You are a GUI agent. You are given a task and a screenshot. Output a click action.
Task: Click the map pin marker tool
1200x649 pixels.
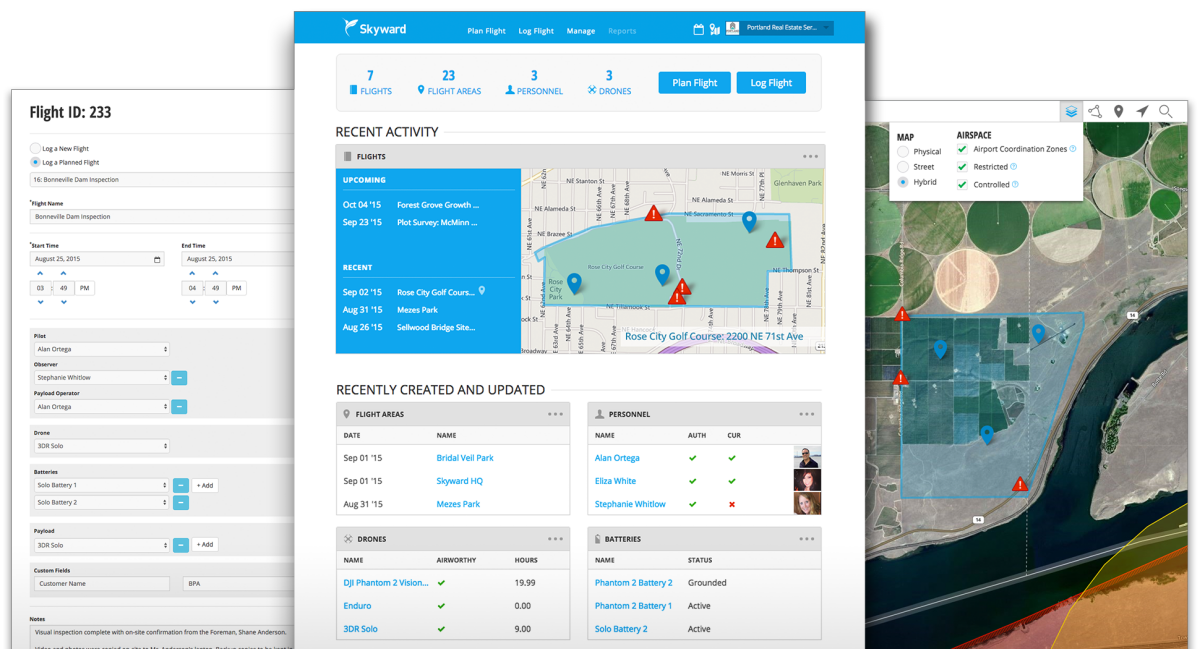click(1119, 112)
